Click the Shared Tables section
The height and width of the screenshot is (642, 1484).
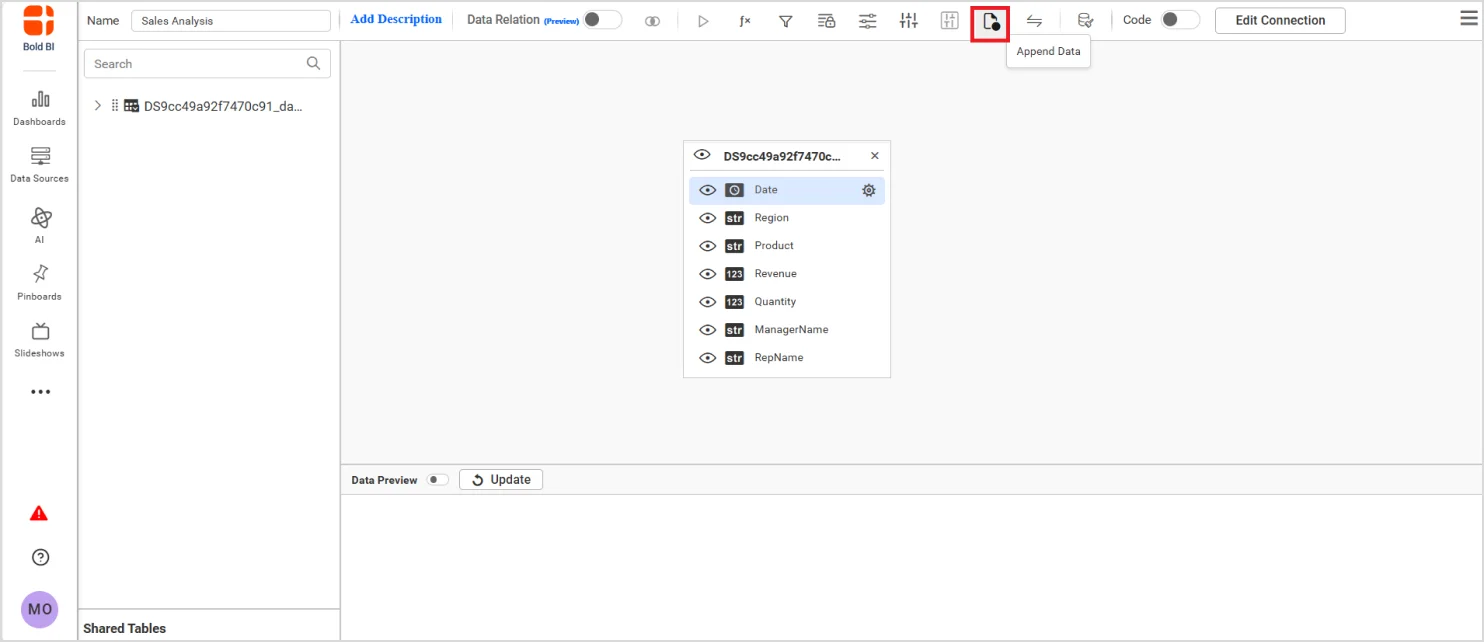125,628
